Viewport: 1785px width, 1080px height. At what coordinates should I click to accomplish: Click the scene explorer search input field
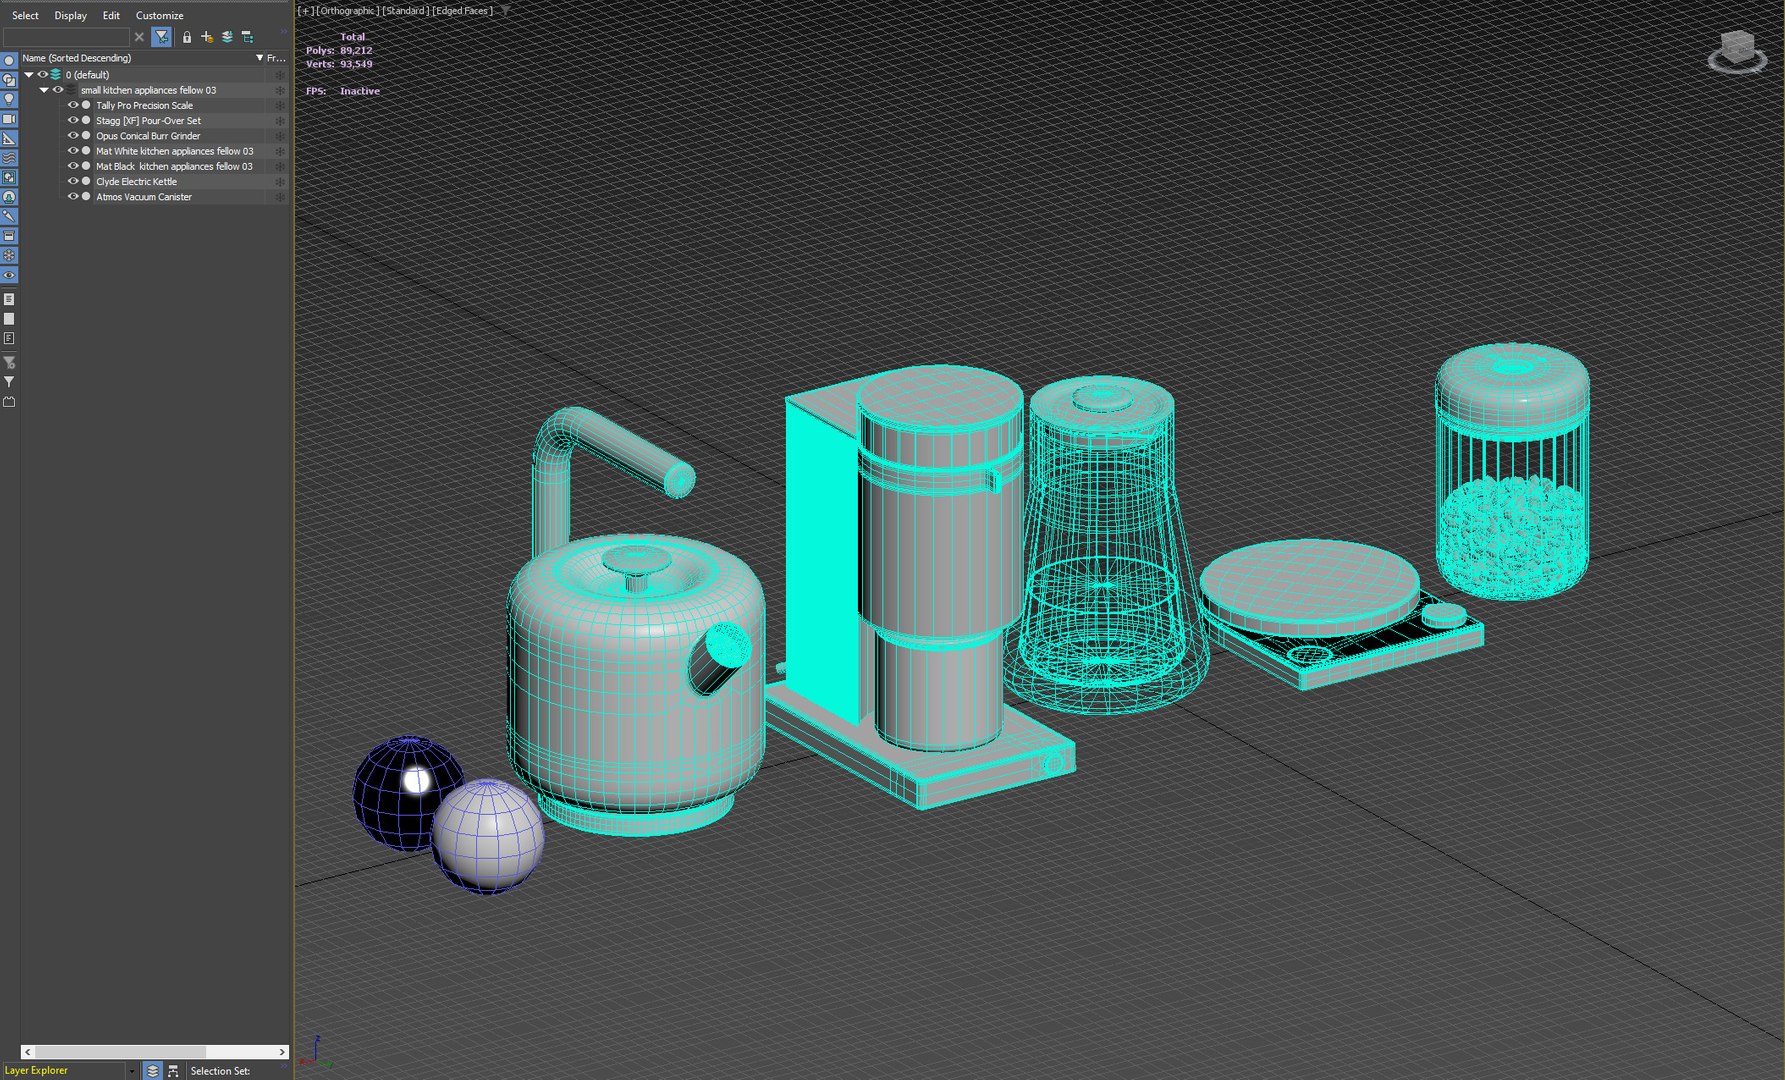66,37
